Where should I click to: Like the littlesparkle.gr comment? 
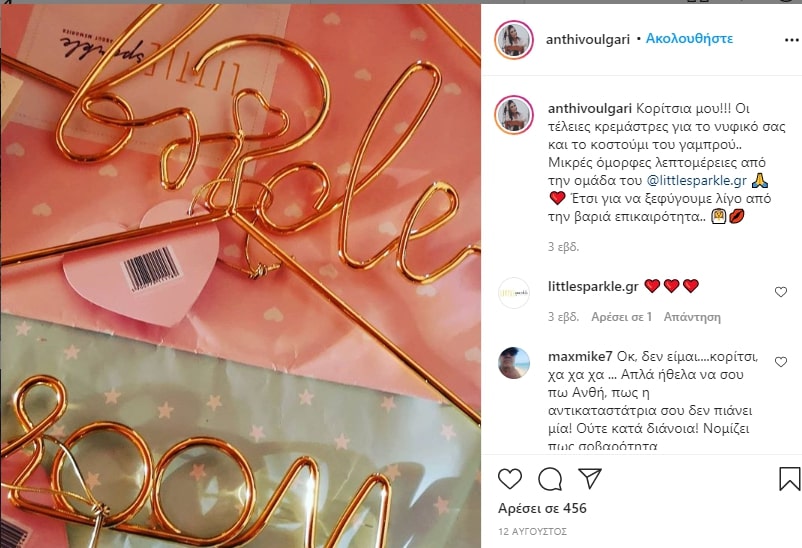coord(781,292)
